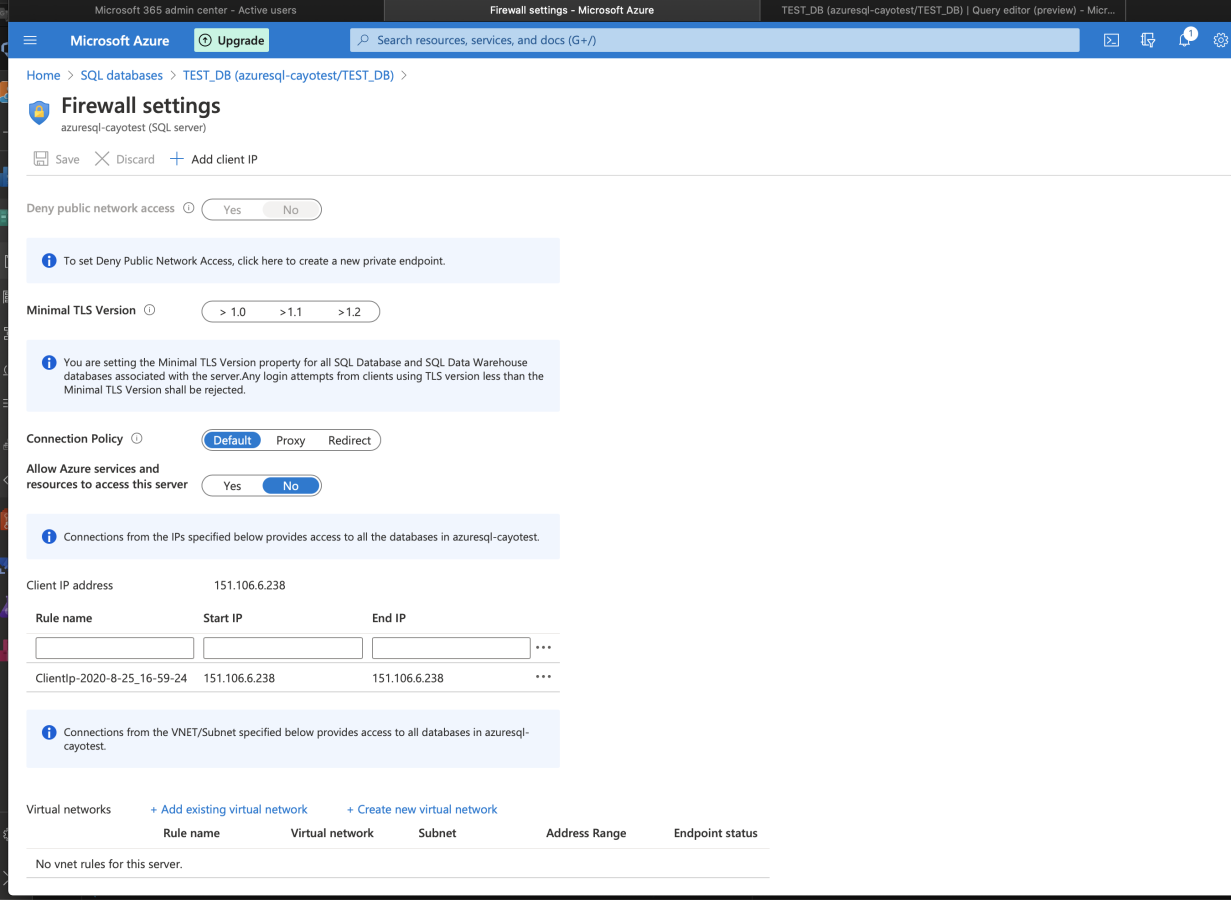
Task: Click the Upgrade button
Action: click(231, 40)
